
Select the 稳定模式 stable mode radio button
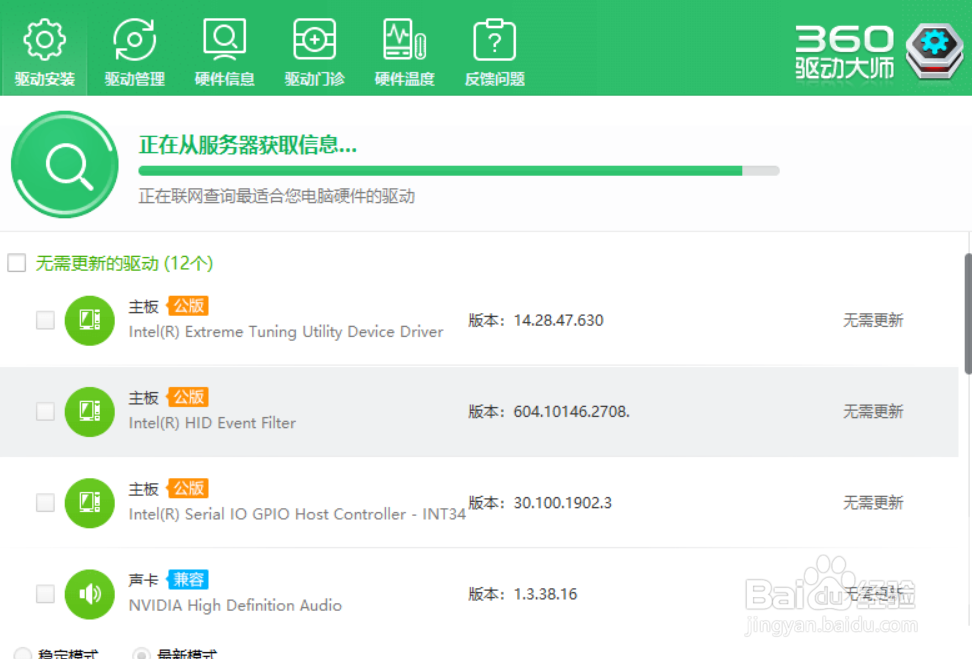click(x=23, y=653)
